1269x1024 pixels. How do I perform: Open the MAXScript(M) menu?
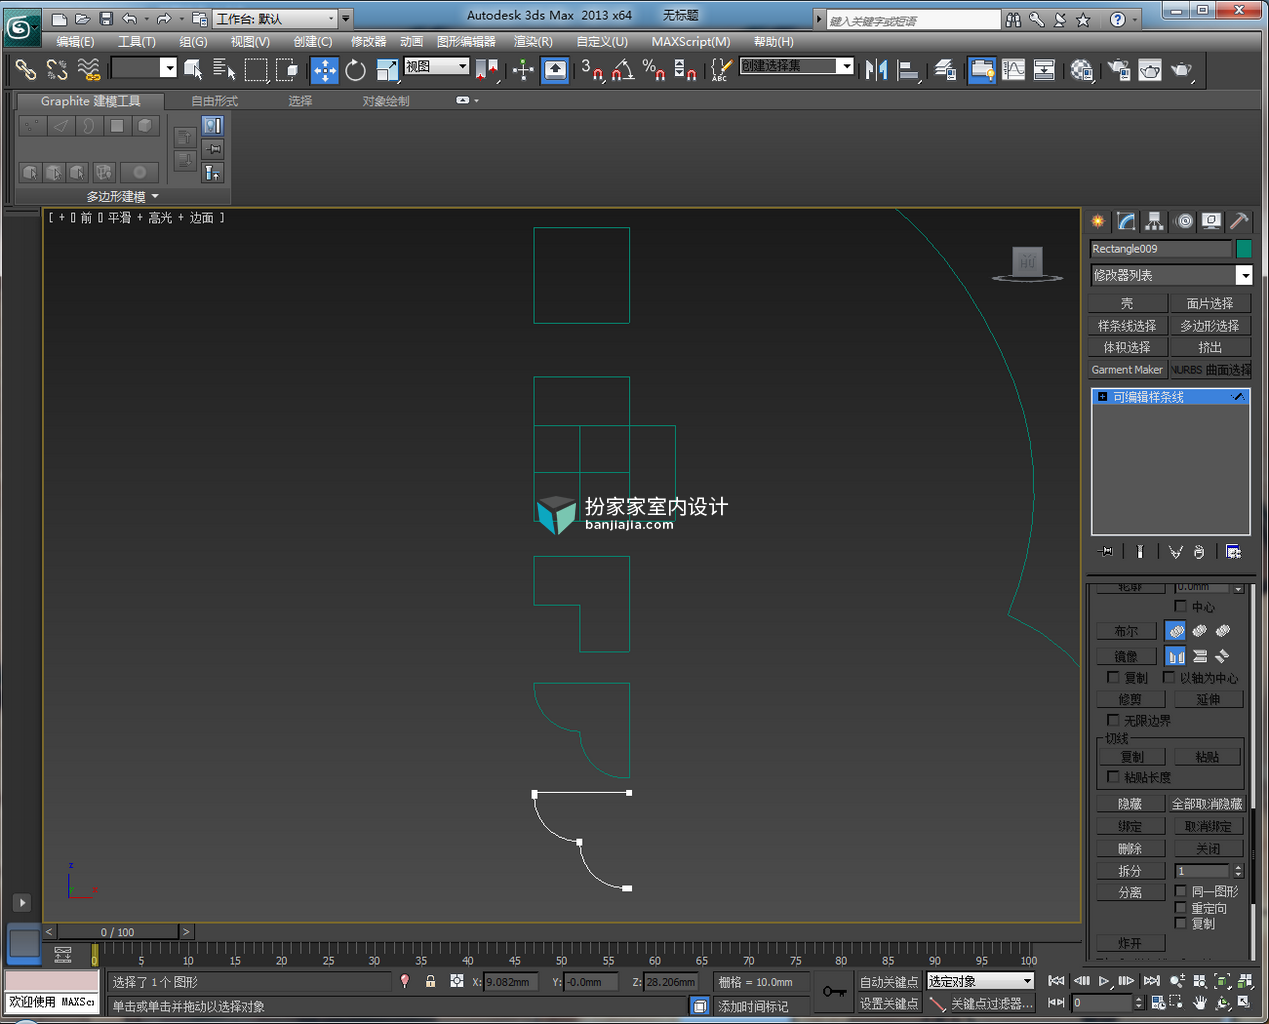tap(691, 41)
